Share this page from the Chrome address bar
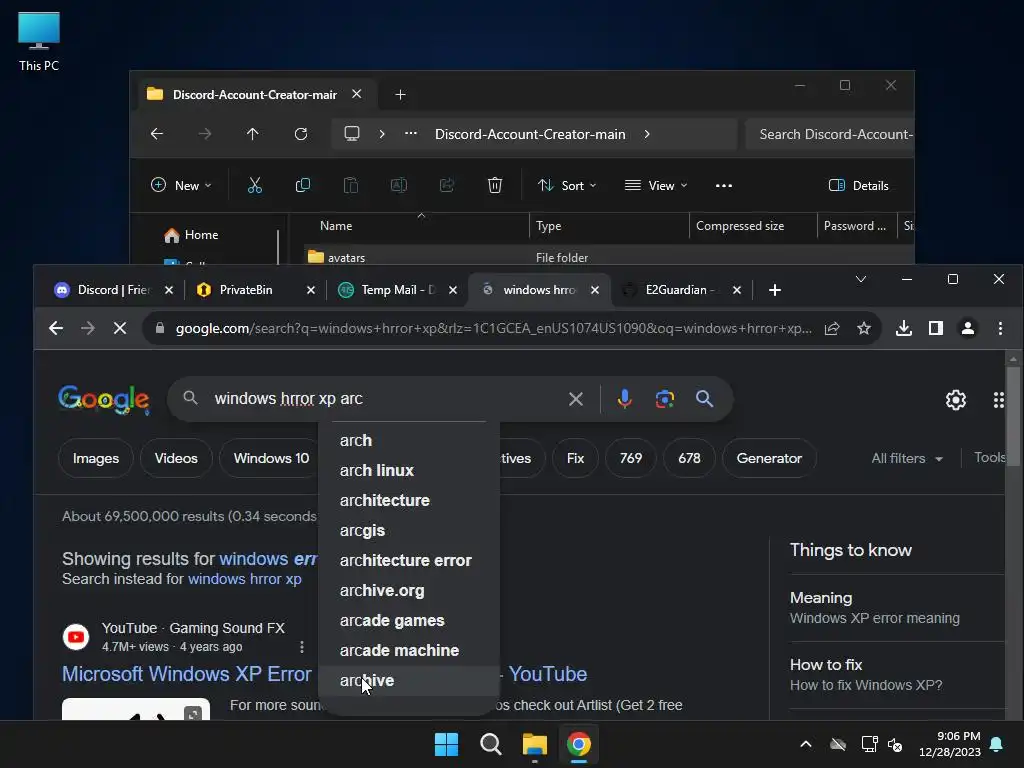Image resolution: width=1024 pixels, height=768 pixels. (x=832, y=328)
